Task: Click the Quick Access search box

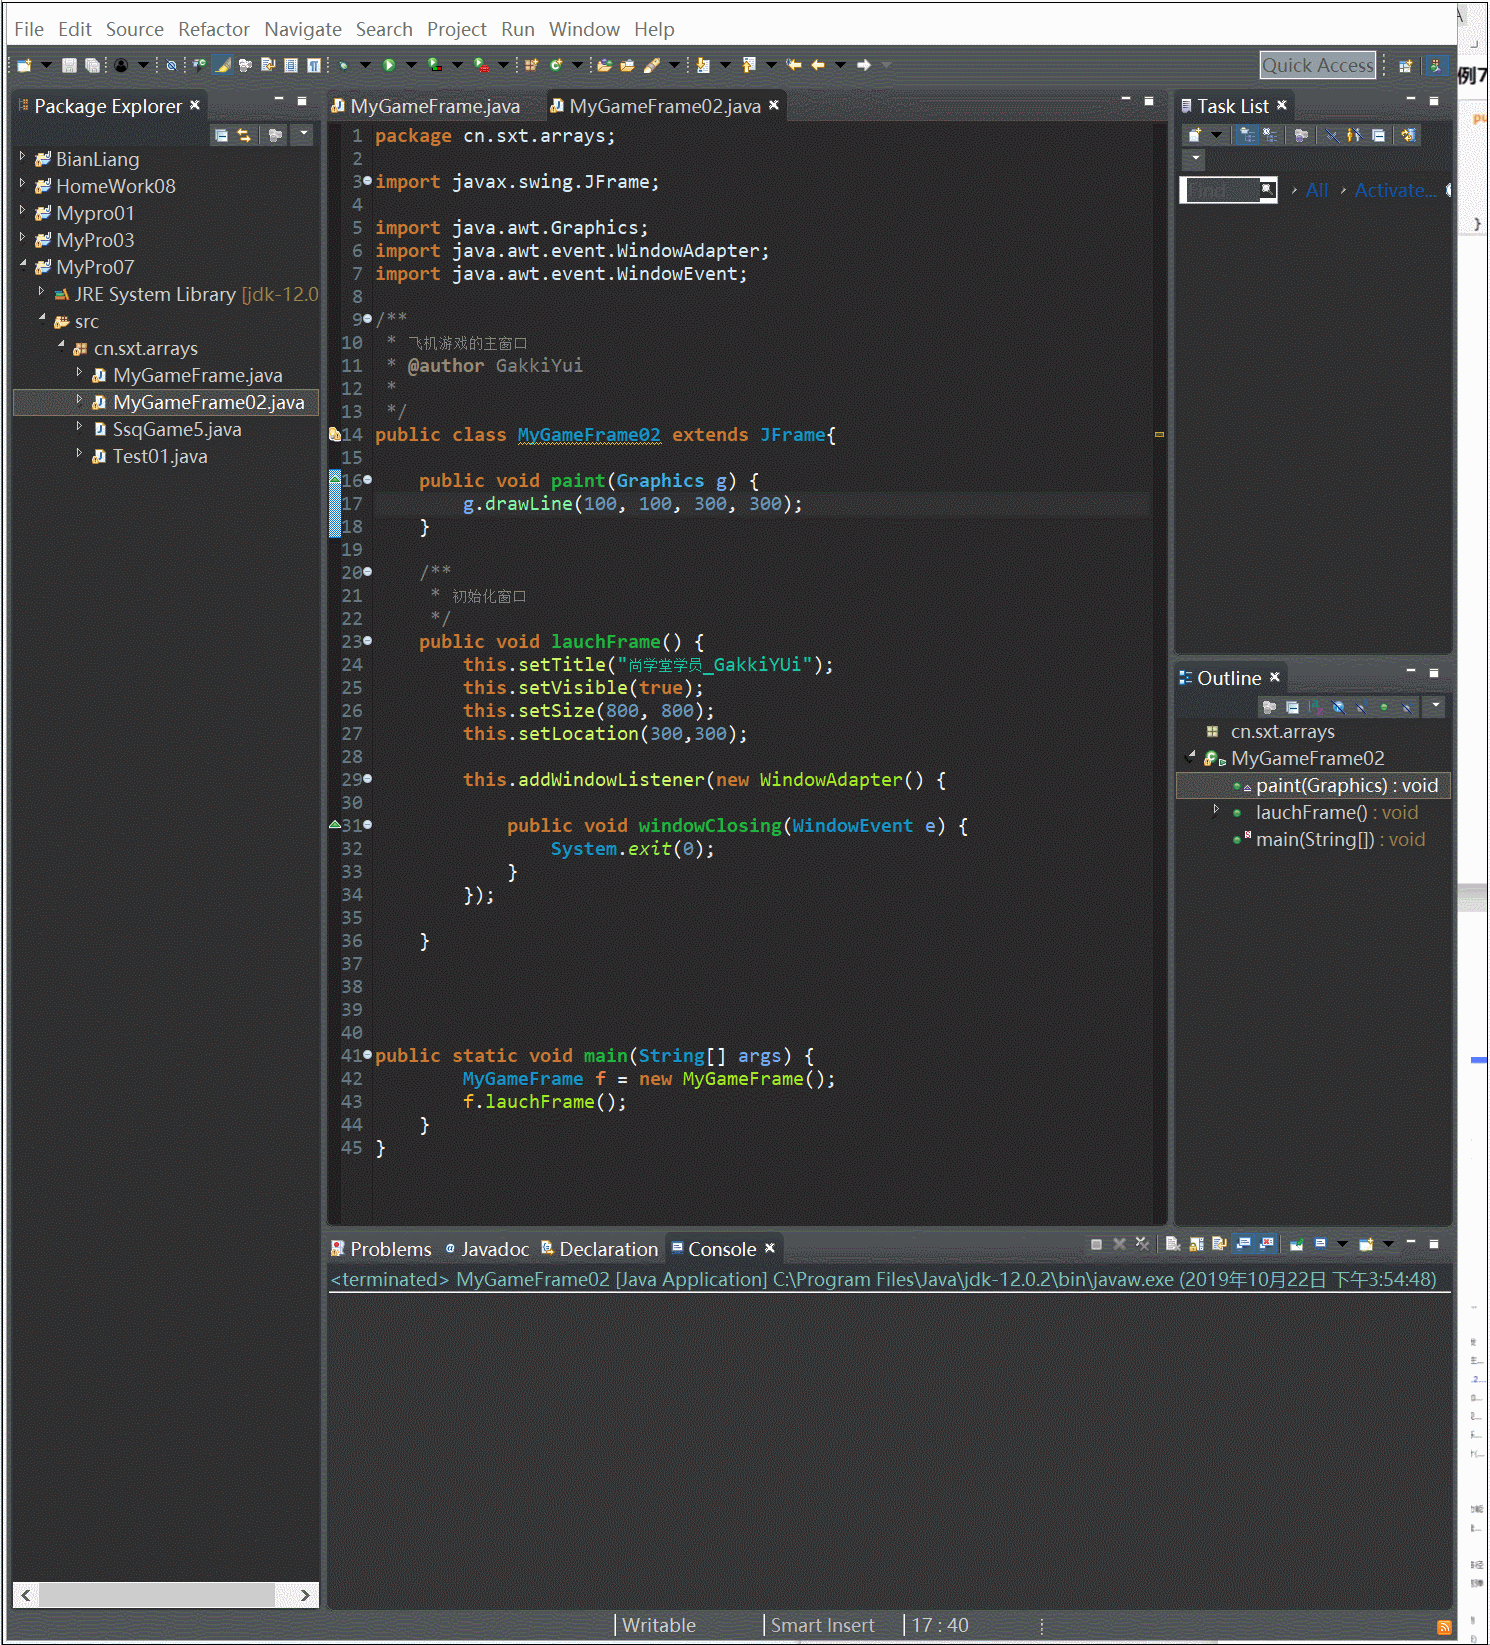Action: 1318,65
